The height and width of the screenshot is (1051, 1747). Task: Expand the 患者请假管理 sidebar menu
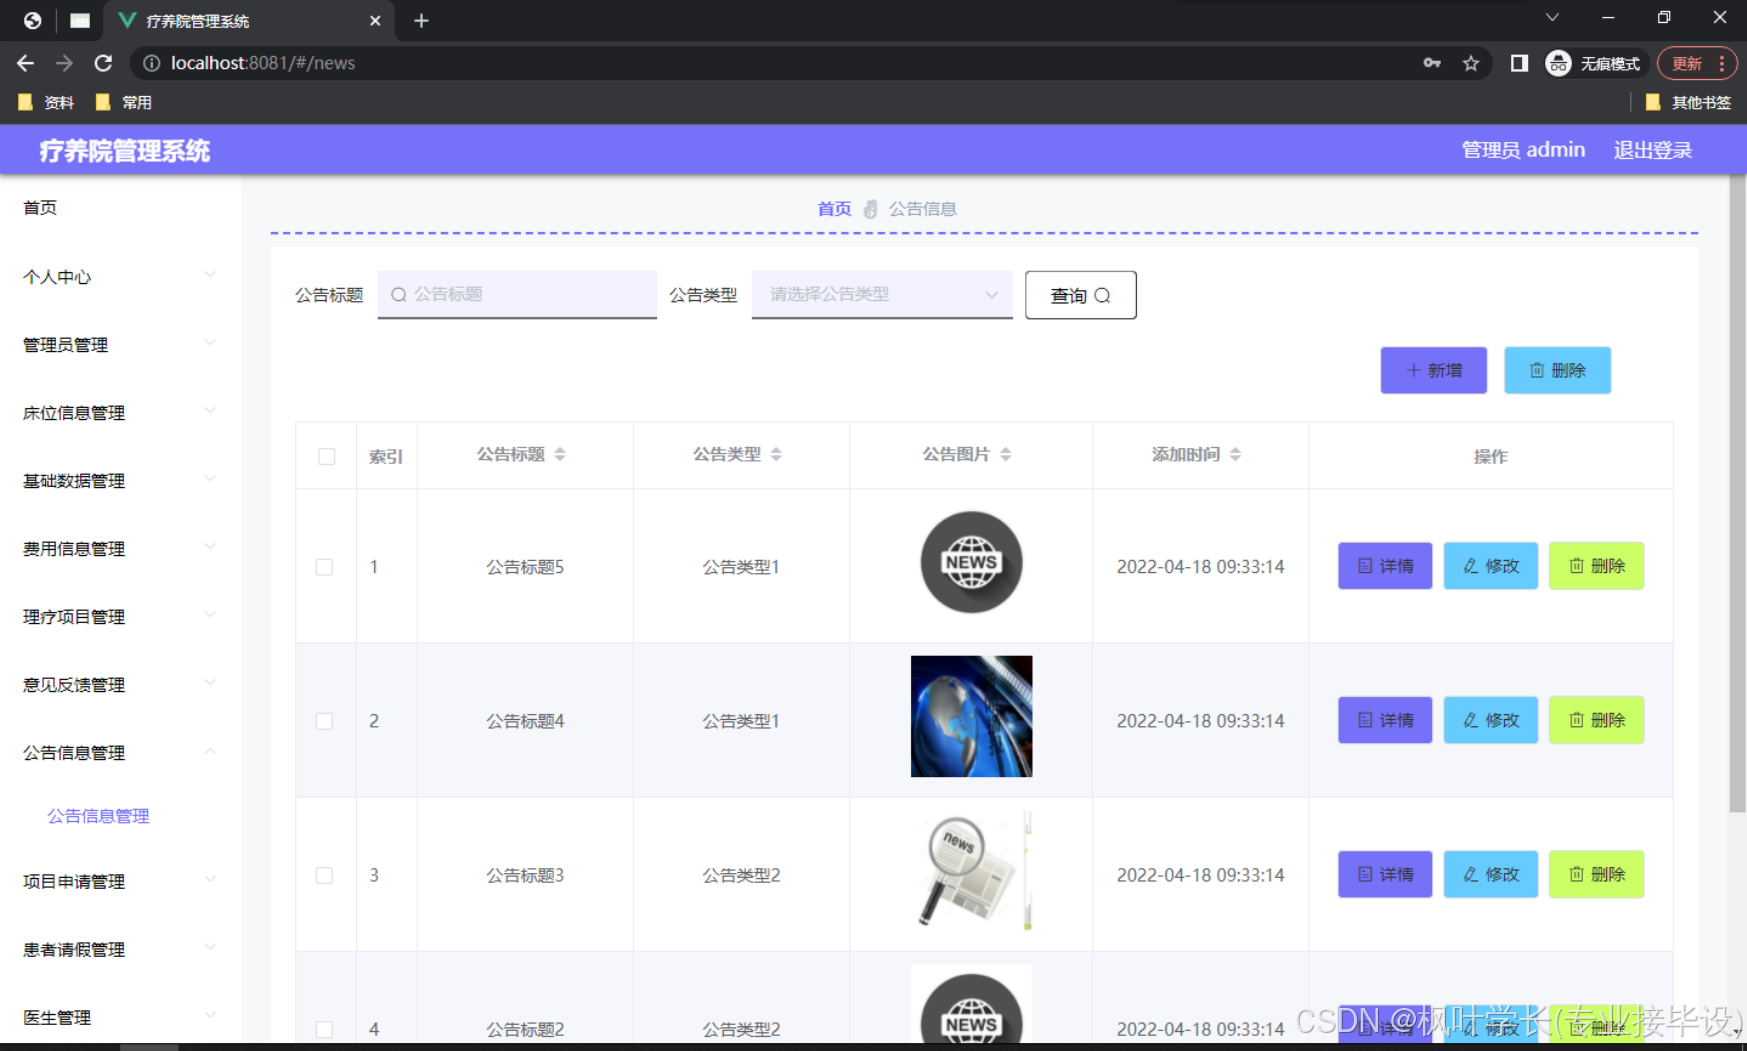click(x=120, y=949)
